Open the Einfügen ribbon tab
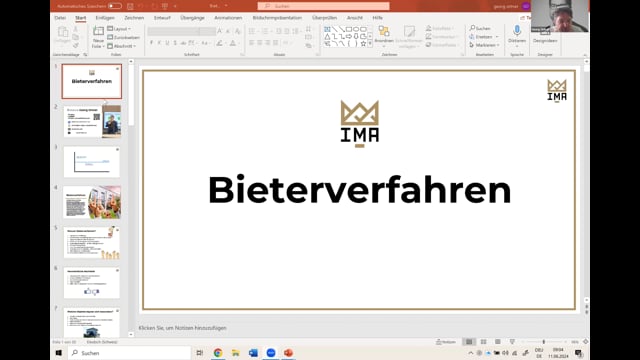Viewport: 640px width, 360px height. [x=105, y=18]
